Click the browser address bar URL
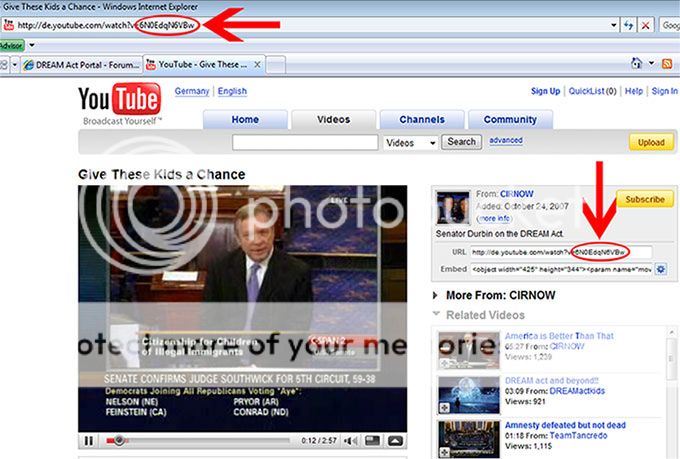Viewport: 680px width, 459px height. [x=106, y=25]
